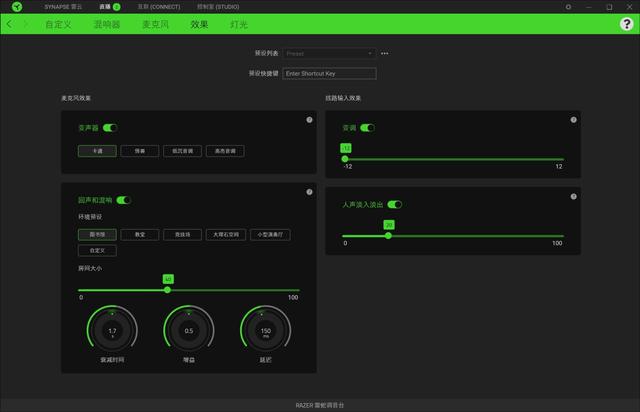Switch to the 混响器 tab
The height and width of the screenshot is (412, 640).
106,24
